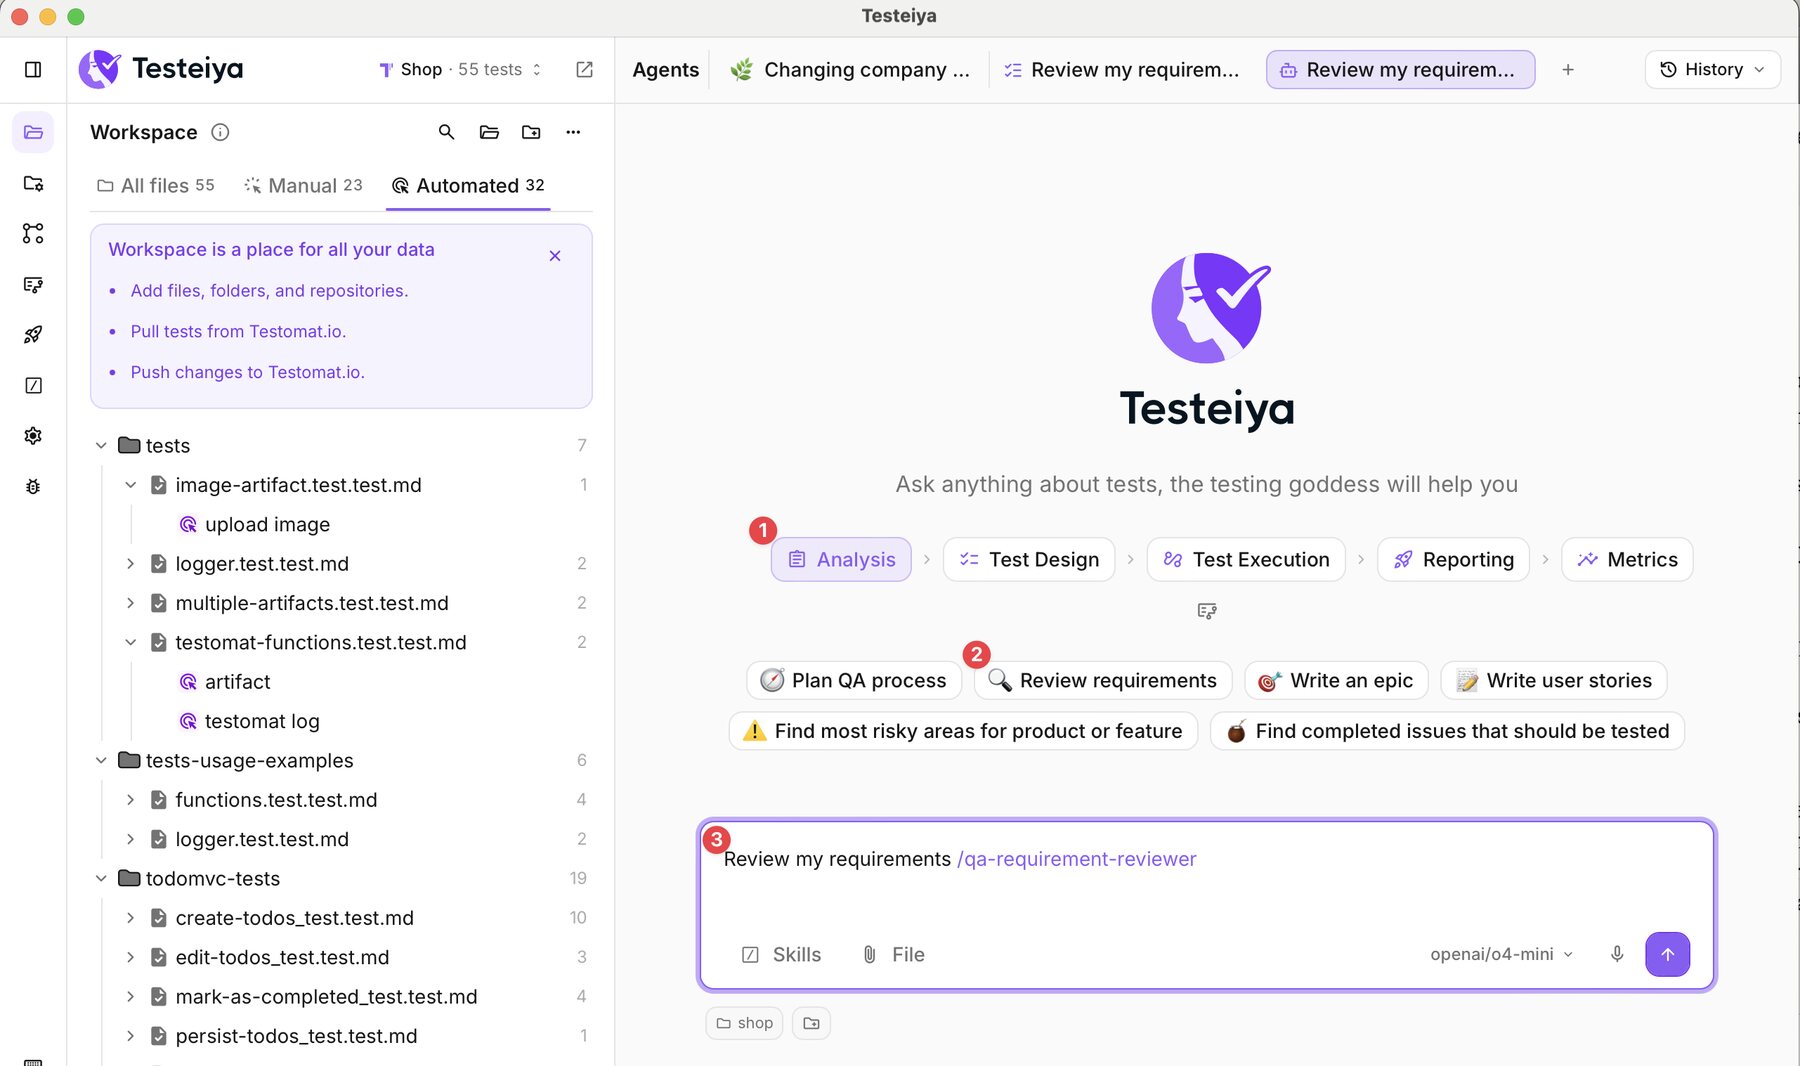
Task: Open the bug icon in left sidebar
Action: [x=33, y=487]
